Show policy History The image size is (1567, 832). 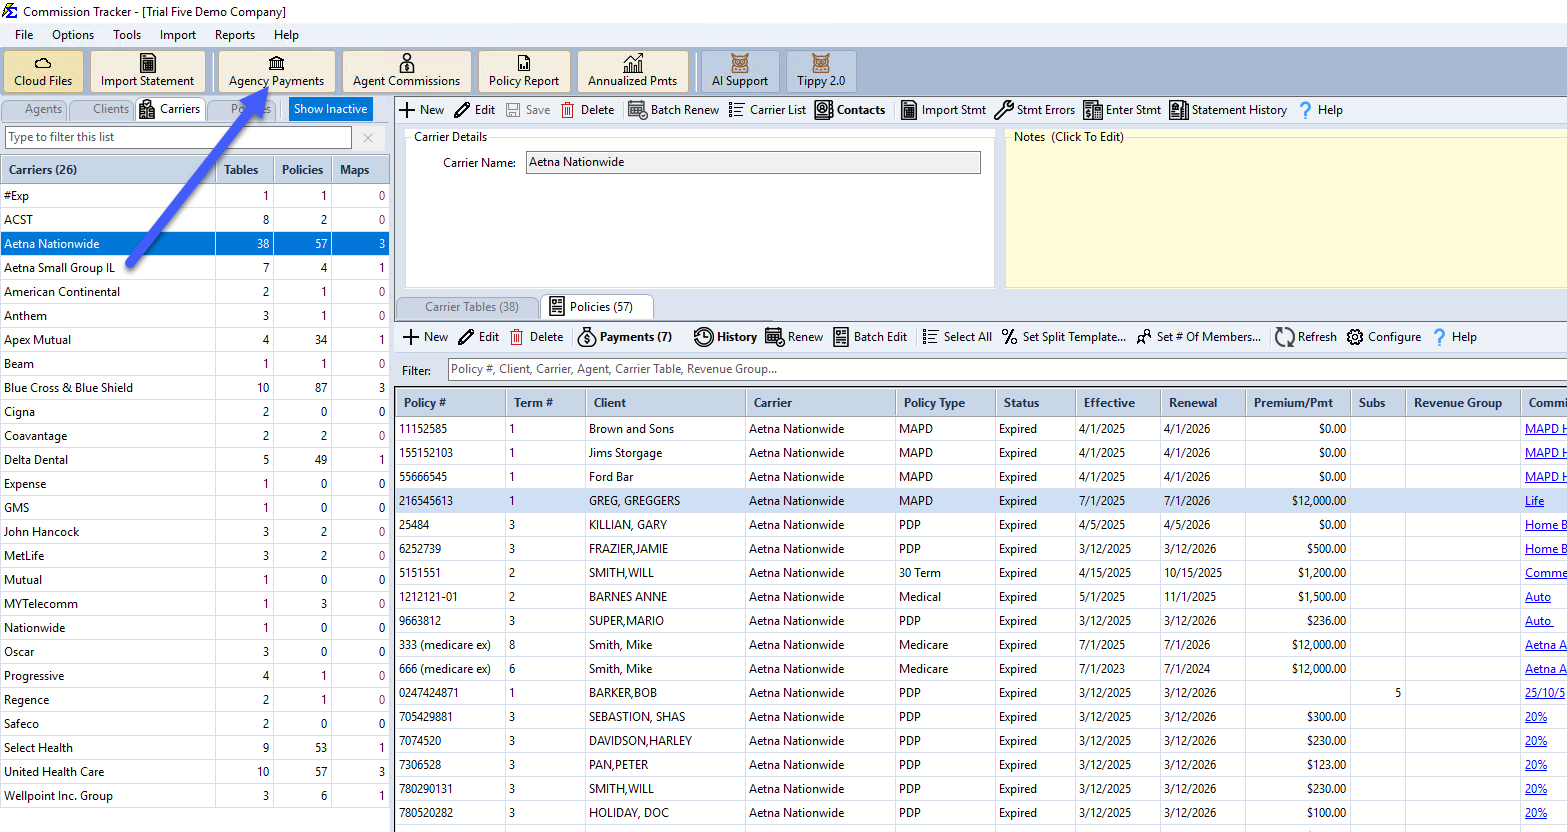pyautogui.click(x=725, y=337)
